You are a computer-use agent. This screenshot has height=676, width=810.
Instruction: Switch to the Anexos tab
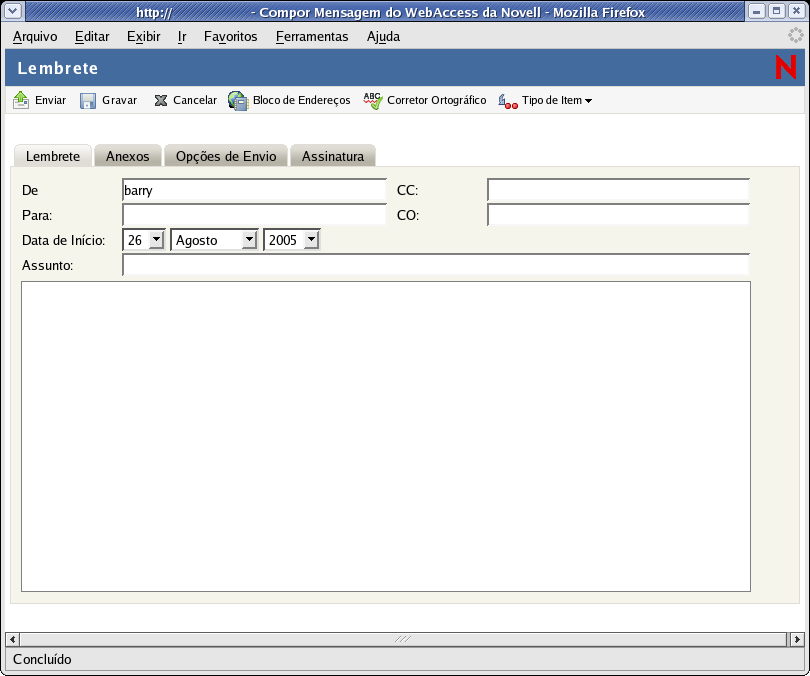click(x=128, y=156)
